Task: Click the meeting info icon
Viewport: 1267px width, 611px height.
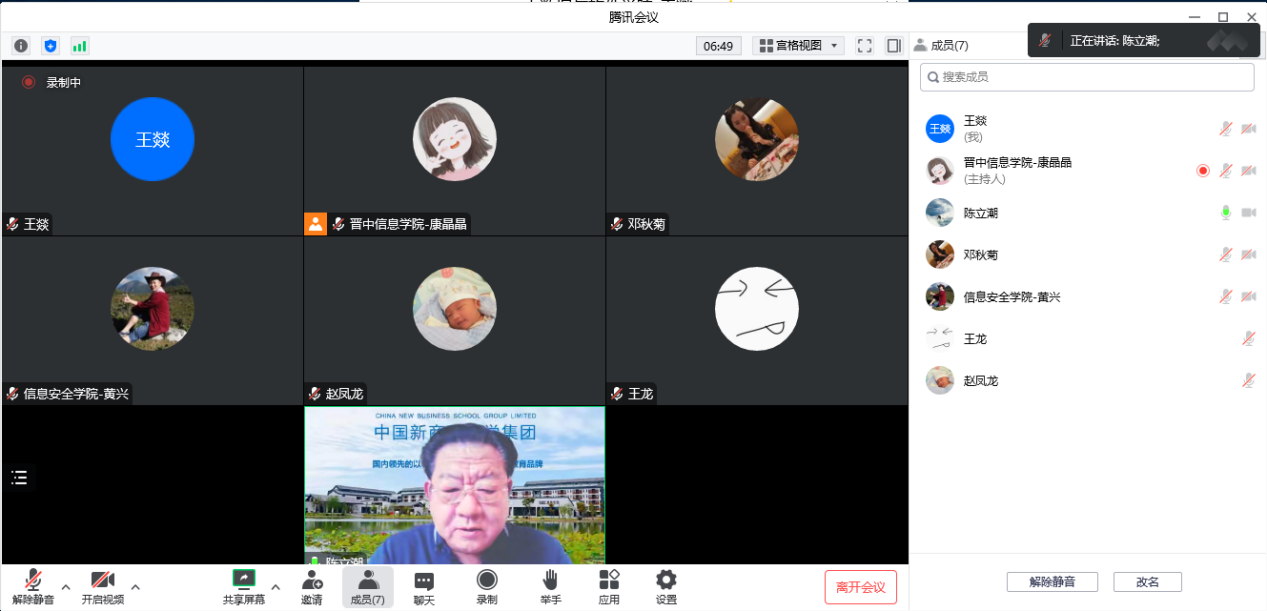Action: [x=21, y=46]
